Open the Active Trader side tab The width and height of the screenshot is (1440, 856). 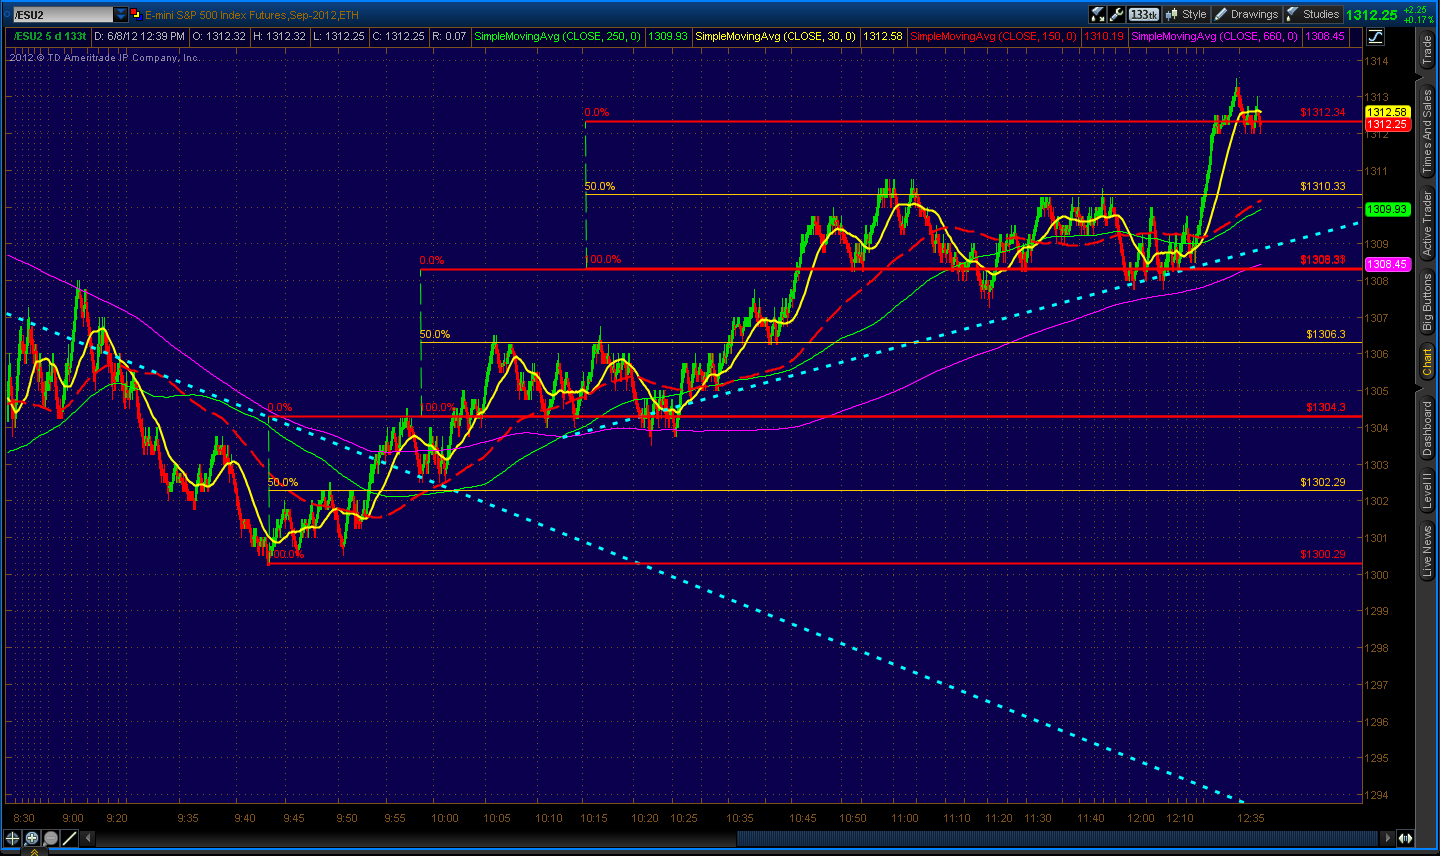tap(1427, 222)
